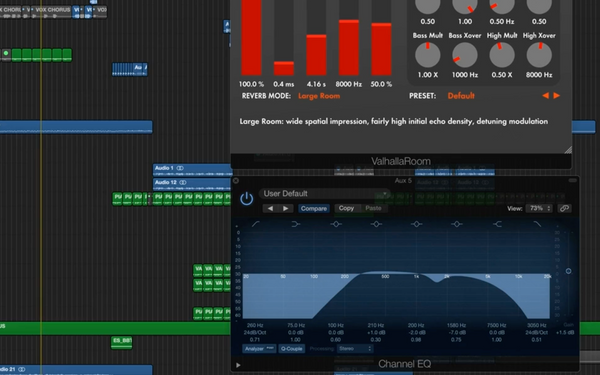Select the Audio 1 region in the arrange area
Viewport: 600px width, 375px height.
coord(192,170)
